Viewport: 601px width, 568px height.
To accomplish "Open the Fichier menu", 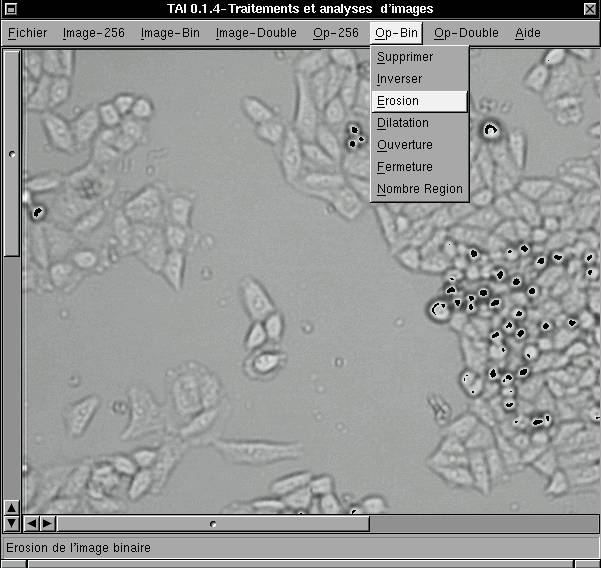I will 27,33.
